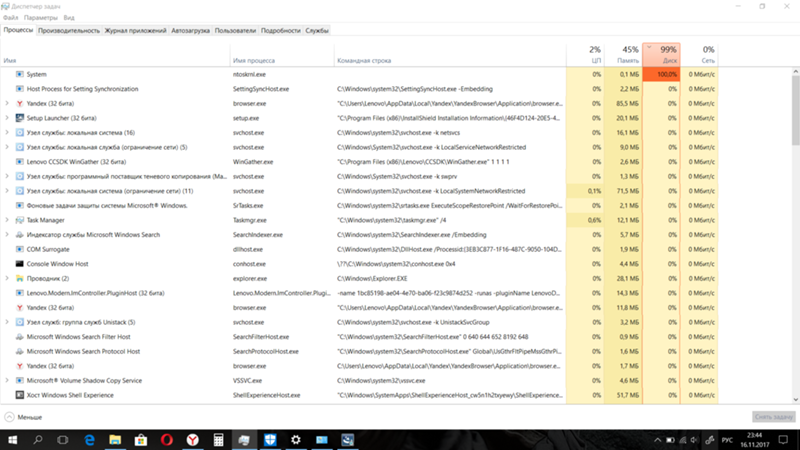The width and height of the screenshot is (800, 450).
Task: Click the vertical scrollbar thumb
Action: click(795, 110)
